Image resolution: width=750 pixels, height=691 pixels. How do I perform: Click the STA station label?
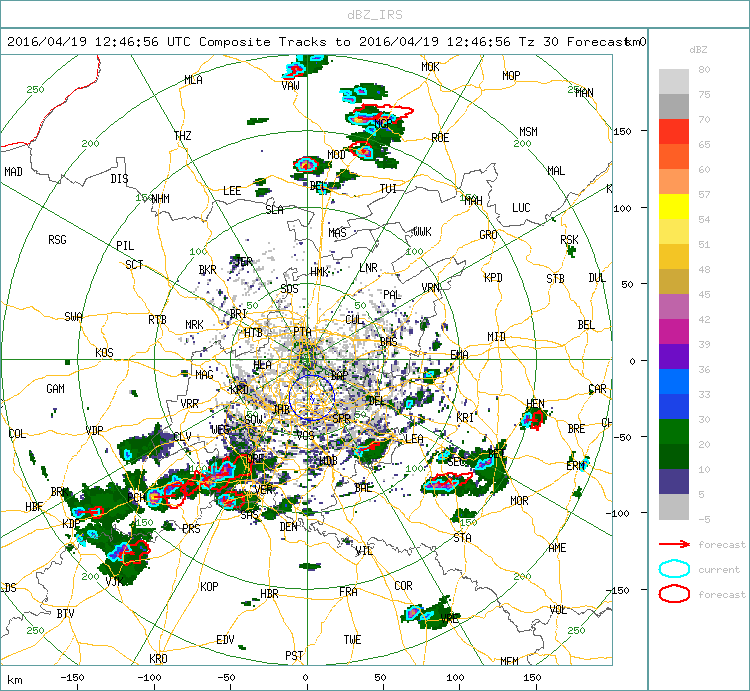[x=463, y=538]
